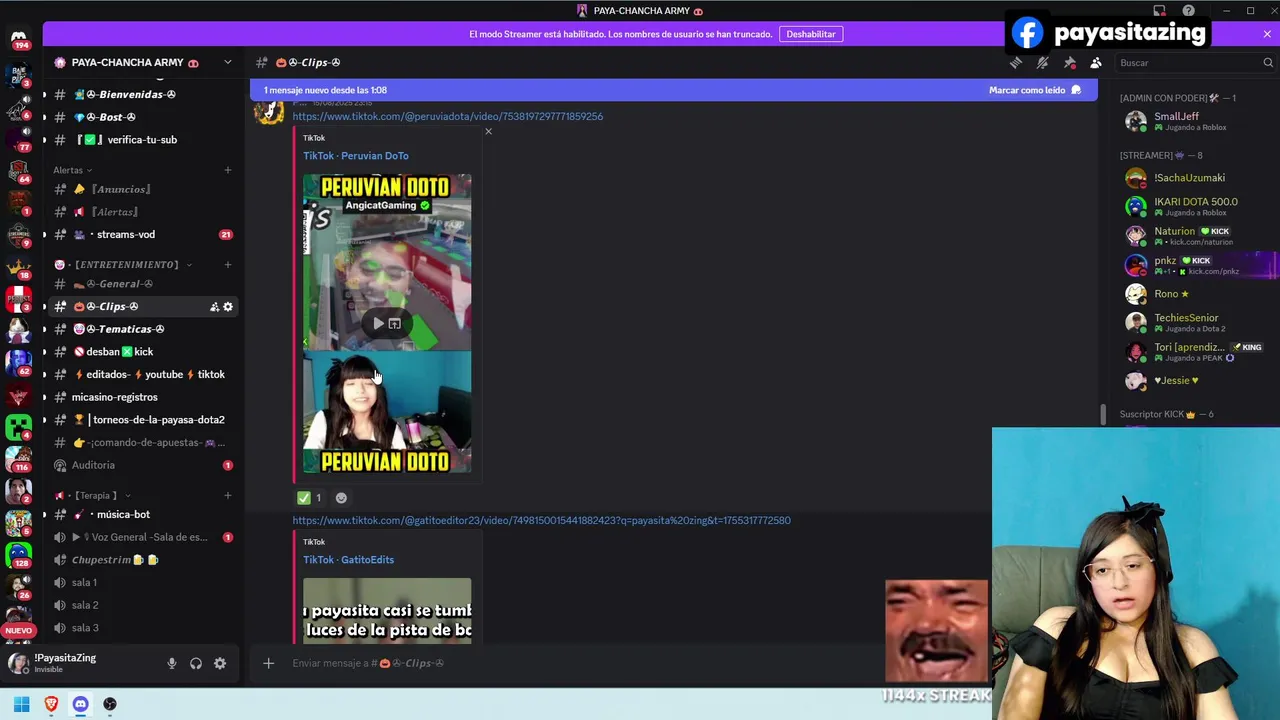Image resolution: width=1280 pixels, height=720 pixels.
Task: Open the GatitoEditor TikTok URL
Action: [x=541, y=520]
